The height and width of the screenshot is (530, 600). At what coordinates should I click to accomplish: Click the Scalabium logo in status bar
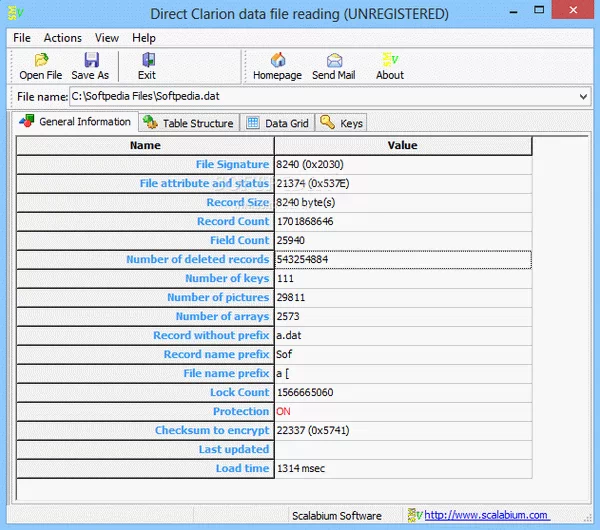(415, 515)
